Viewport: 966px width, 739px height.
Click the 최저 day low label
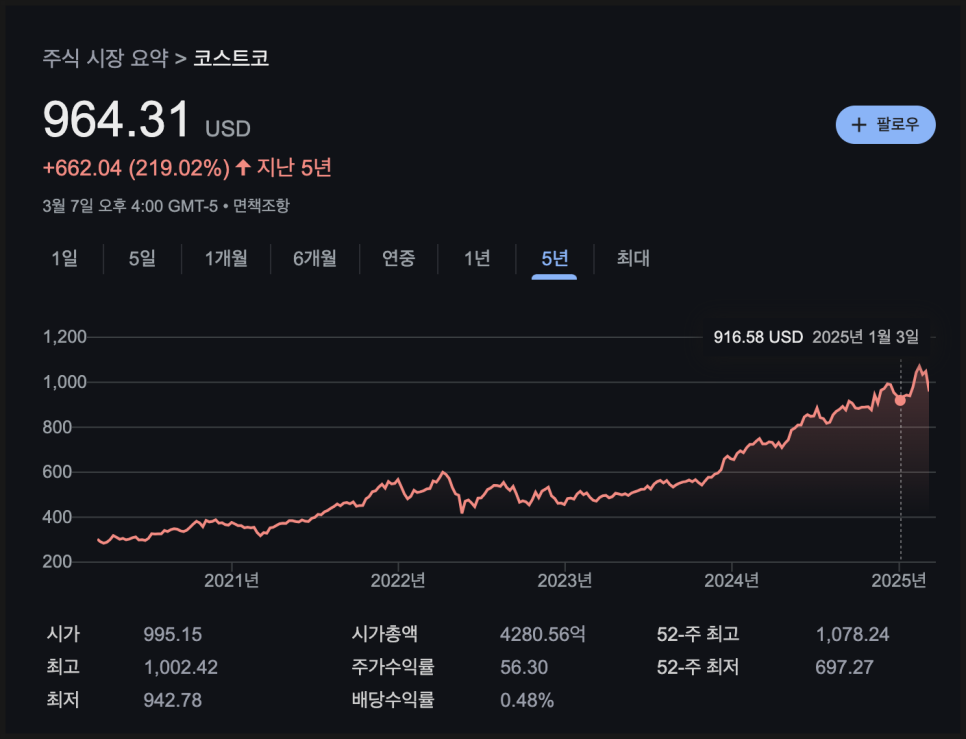(63, 700)
